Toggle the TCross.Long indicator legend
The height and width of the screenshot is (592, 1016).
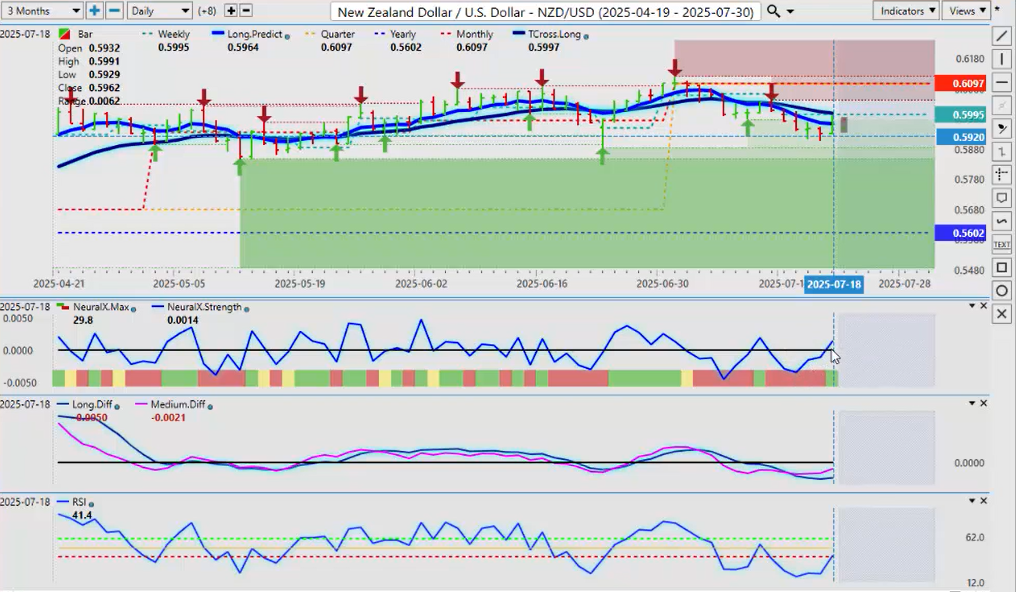[x=549, y=35]
